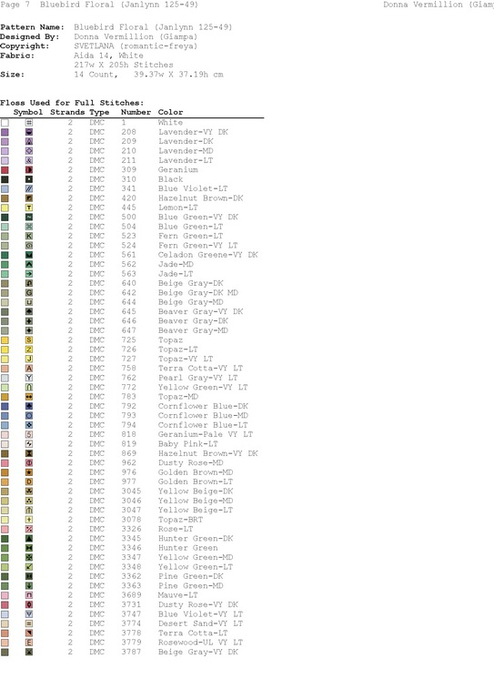Image resolution: width=494 pixels, height=699 pixels.
Task: Click the text '217w X 205h Stitches'
Action: (124, 65)
